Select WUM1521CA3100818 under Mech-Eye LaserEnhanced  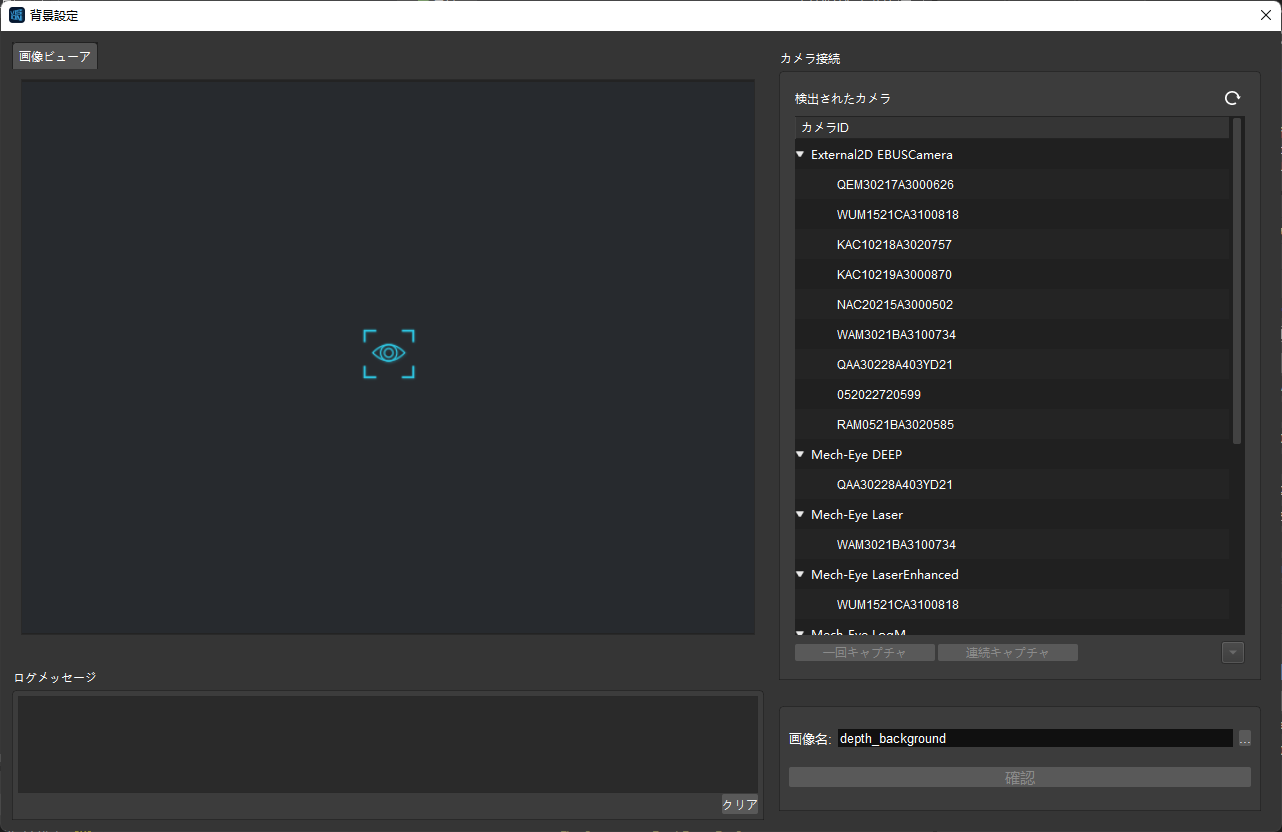click(x=1012, y=605)
